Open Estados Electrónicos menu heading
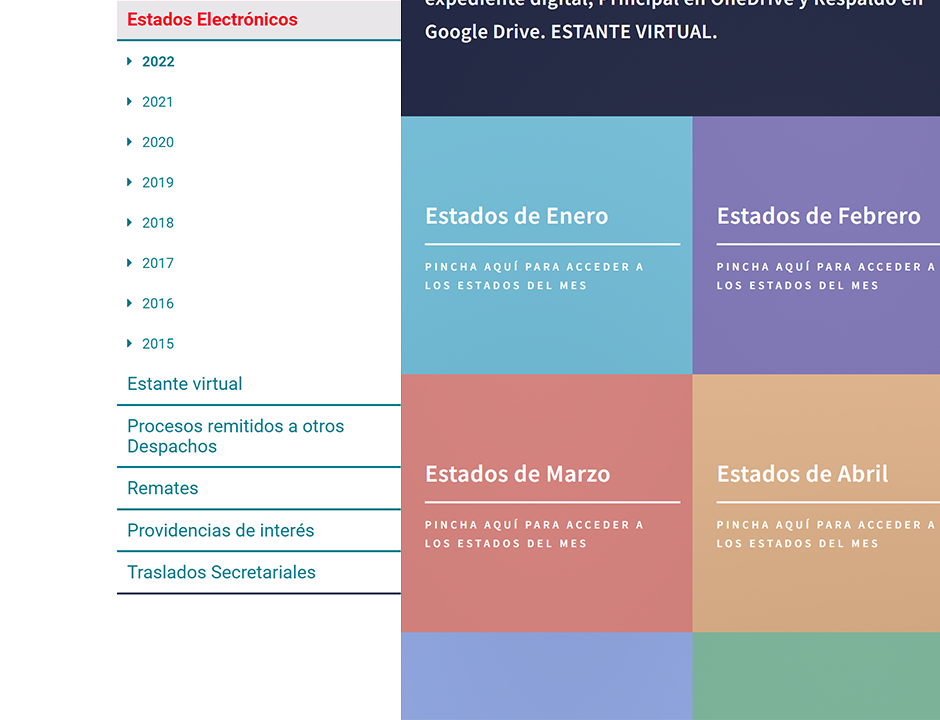The height and width of the screenshot is (720, 940). (x=212, y=20)
